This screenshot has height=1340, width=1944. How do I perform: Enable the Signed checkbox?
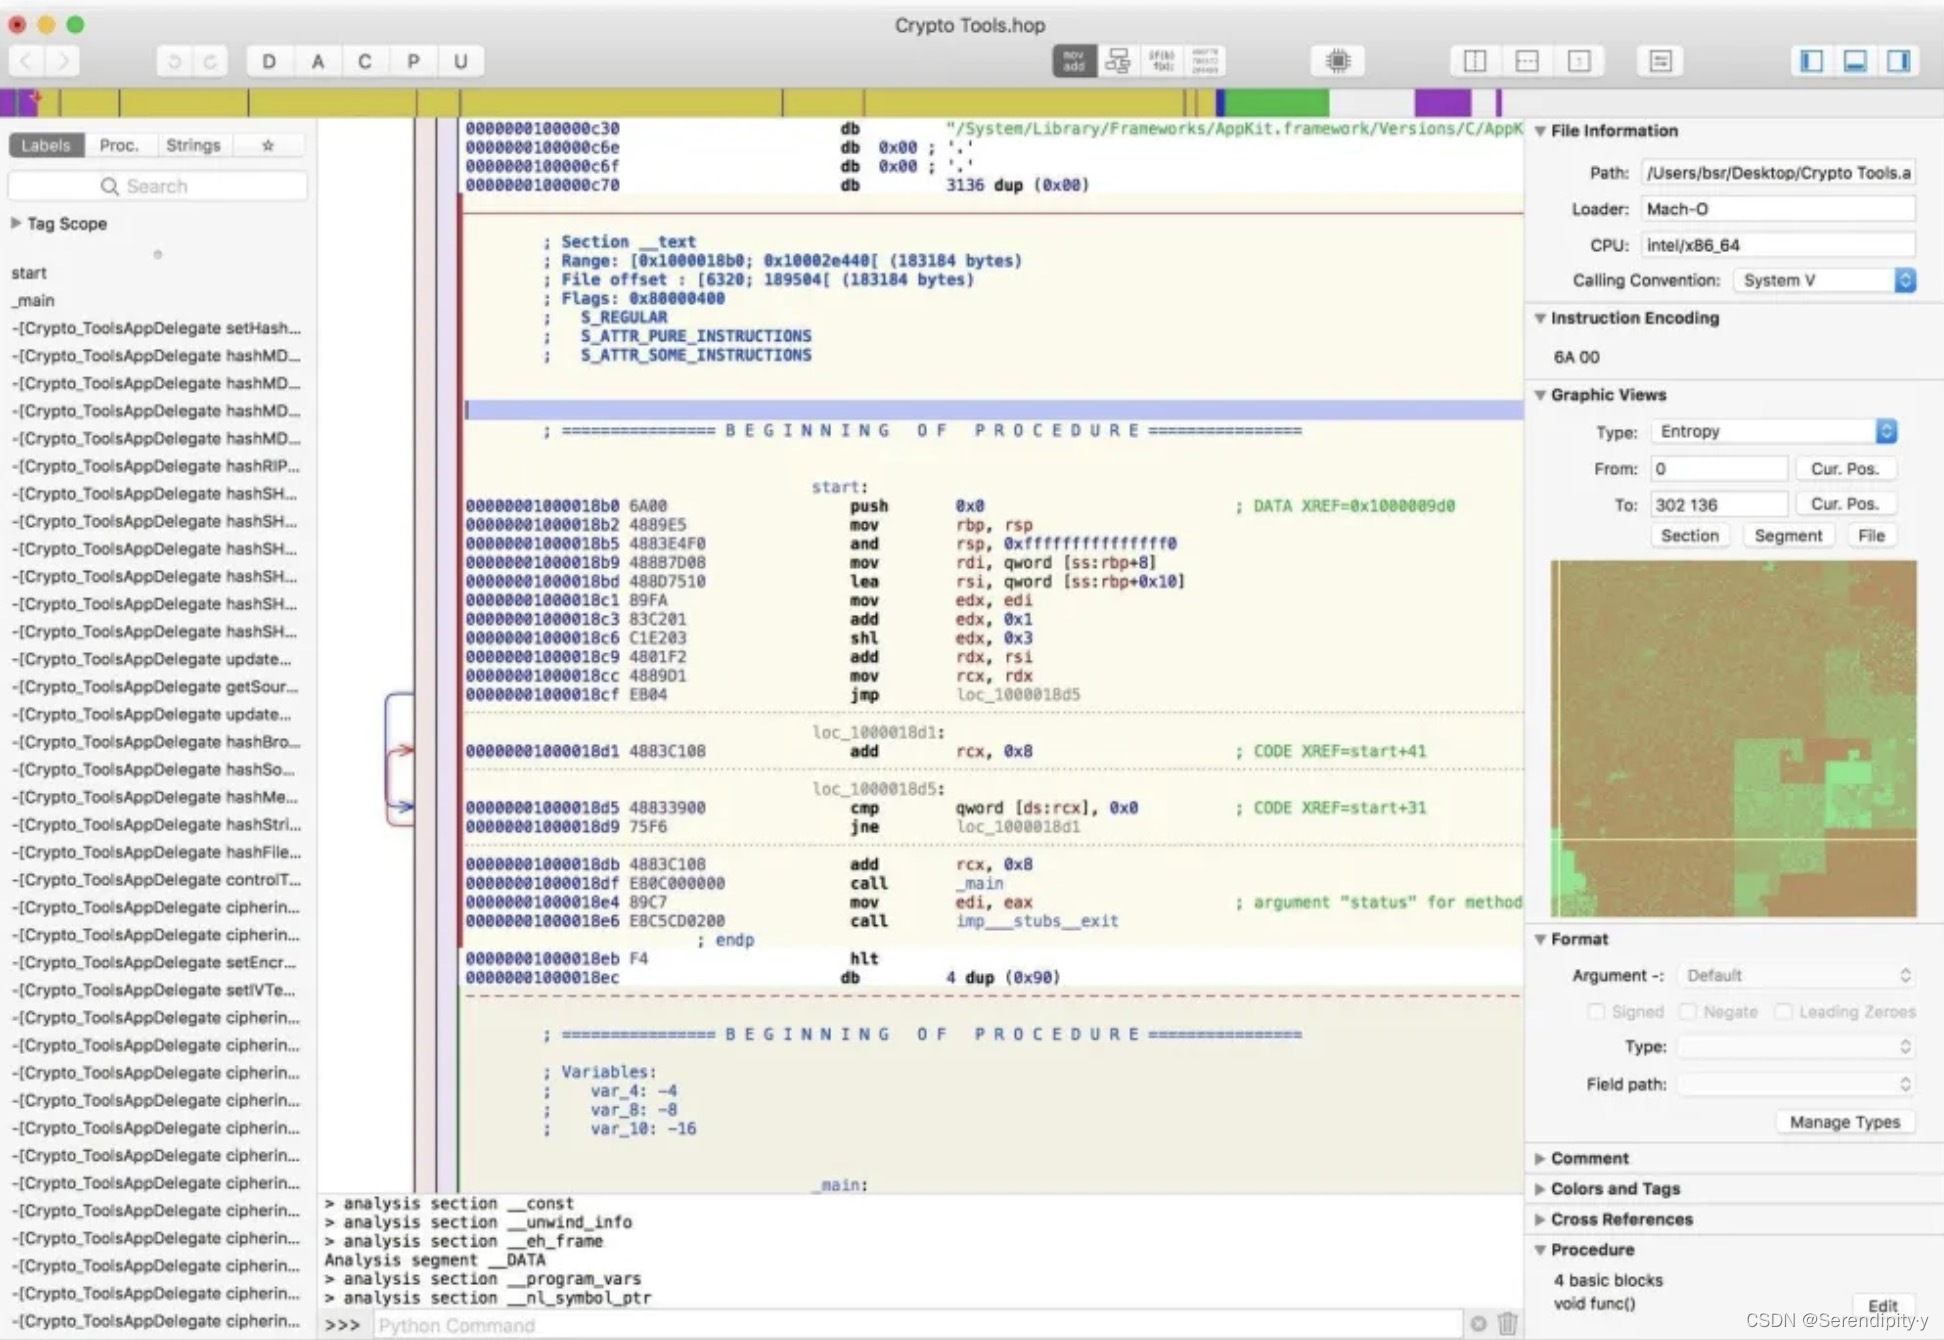1596,1011
